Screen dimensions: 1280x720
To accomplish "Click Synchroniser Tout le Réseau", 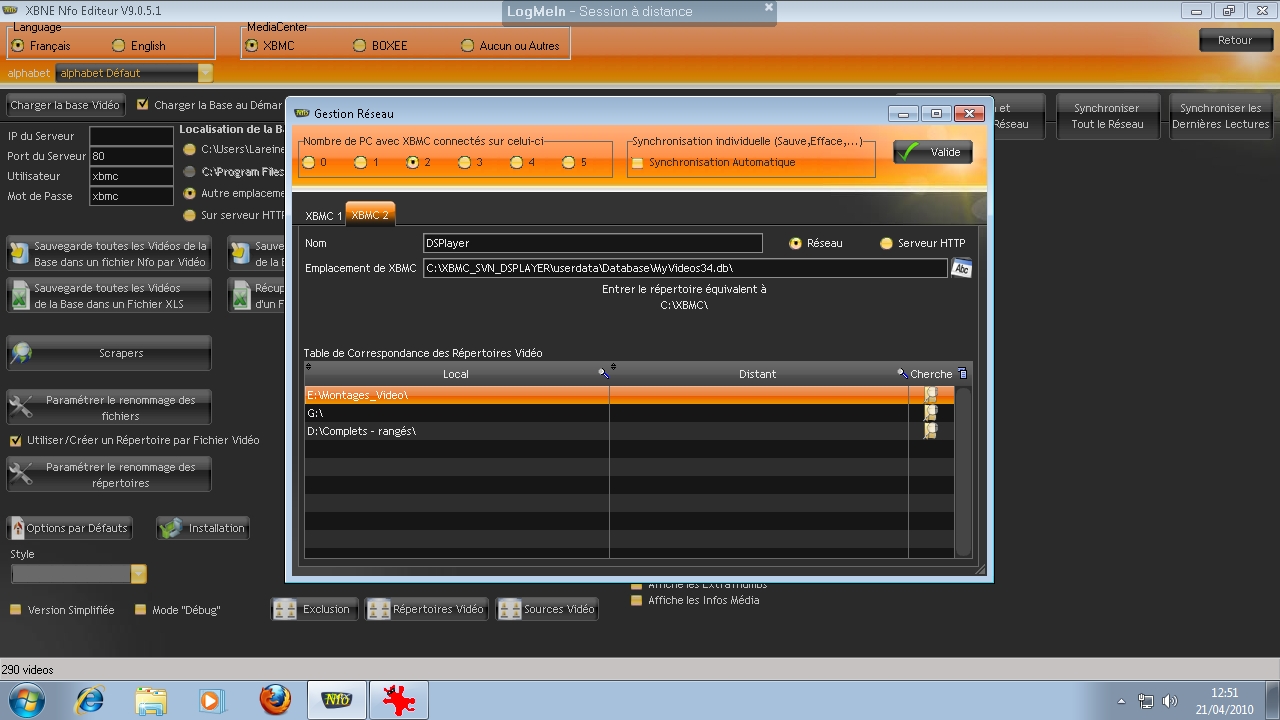I will click(1107, 116).
